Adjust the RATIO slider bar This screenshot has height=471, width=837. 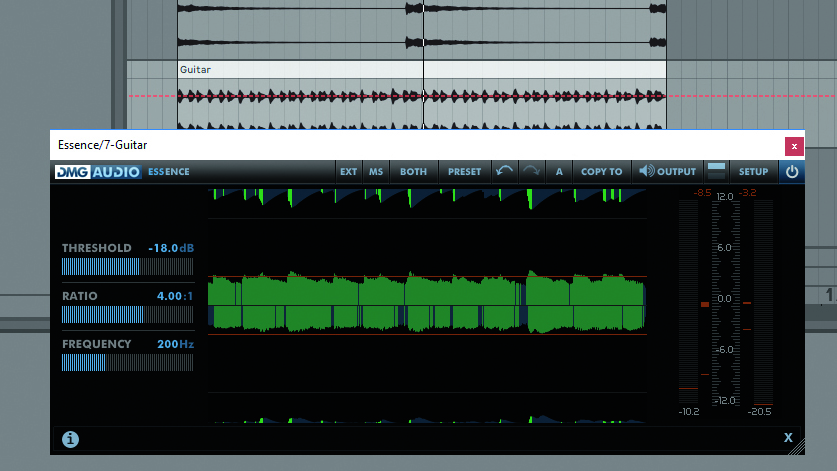pos(128,314)
